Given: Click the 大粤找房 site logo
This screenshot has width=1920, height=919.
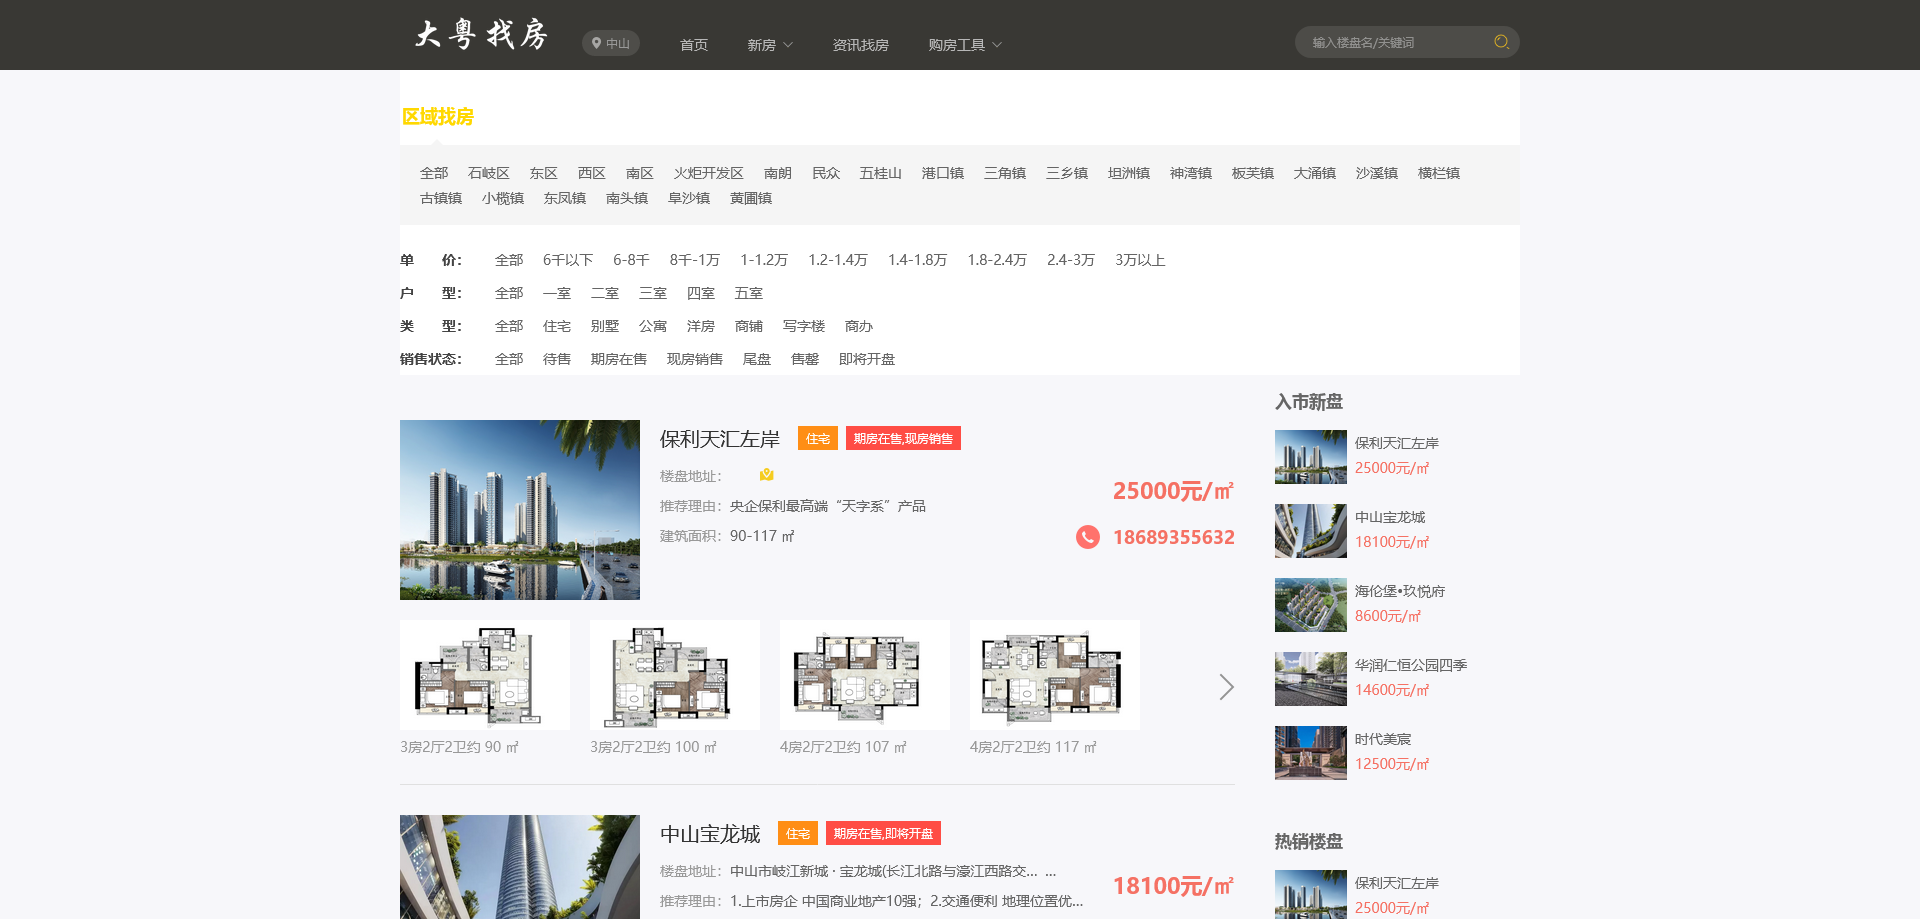Looking at the screenshot, I should coord(483,34).
